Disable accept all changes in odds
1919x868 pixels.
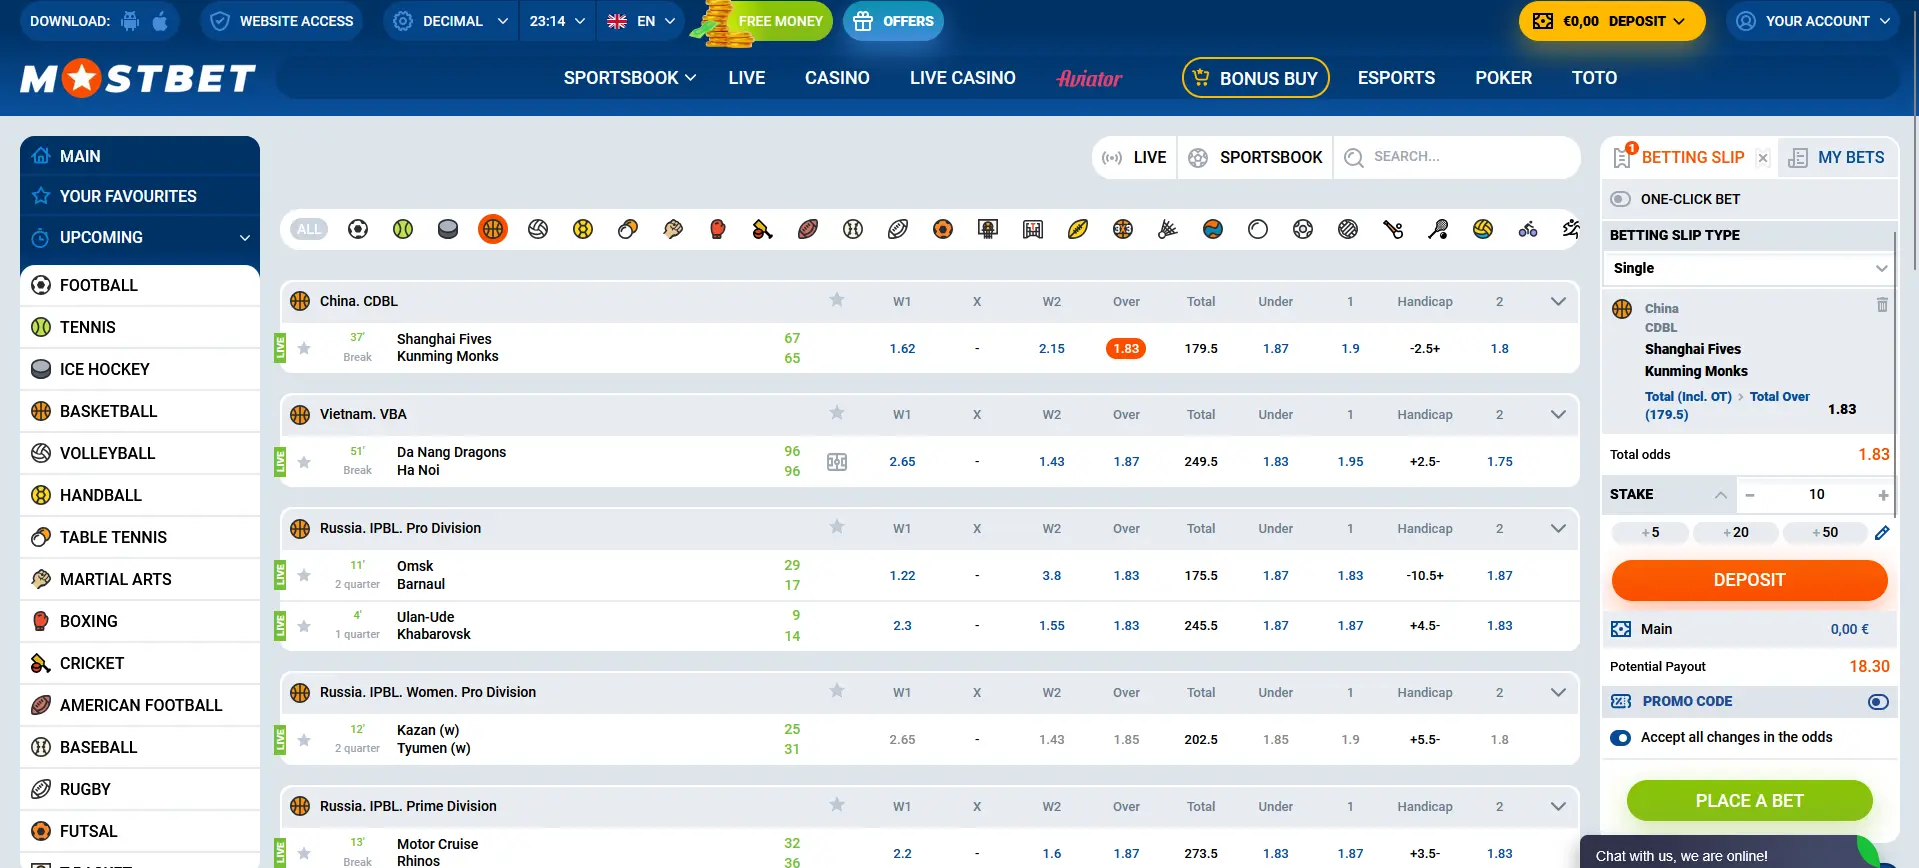(x=1621, y=738)
